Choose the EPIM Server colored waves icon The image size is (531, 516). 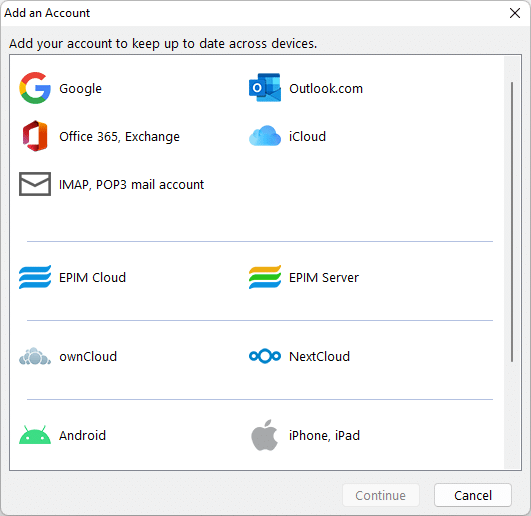(x=265, y=277)
